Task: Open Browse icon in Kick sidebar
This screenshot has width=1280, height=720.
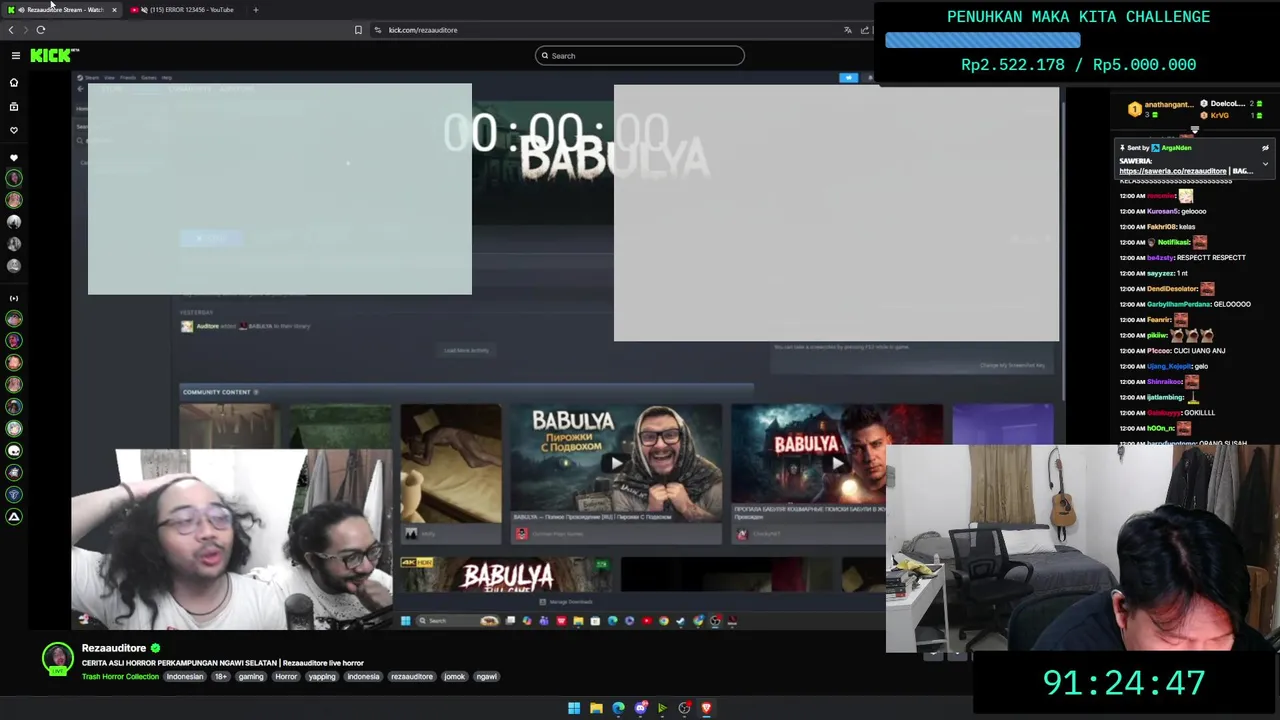Action: pyautogui.click(x=14, y=106)
